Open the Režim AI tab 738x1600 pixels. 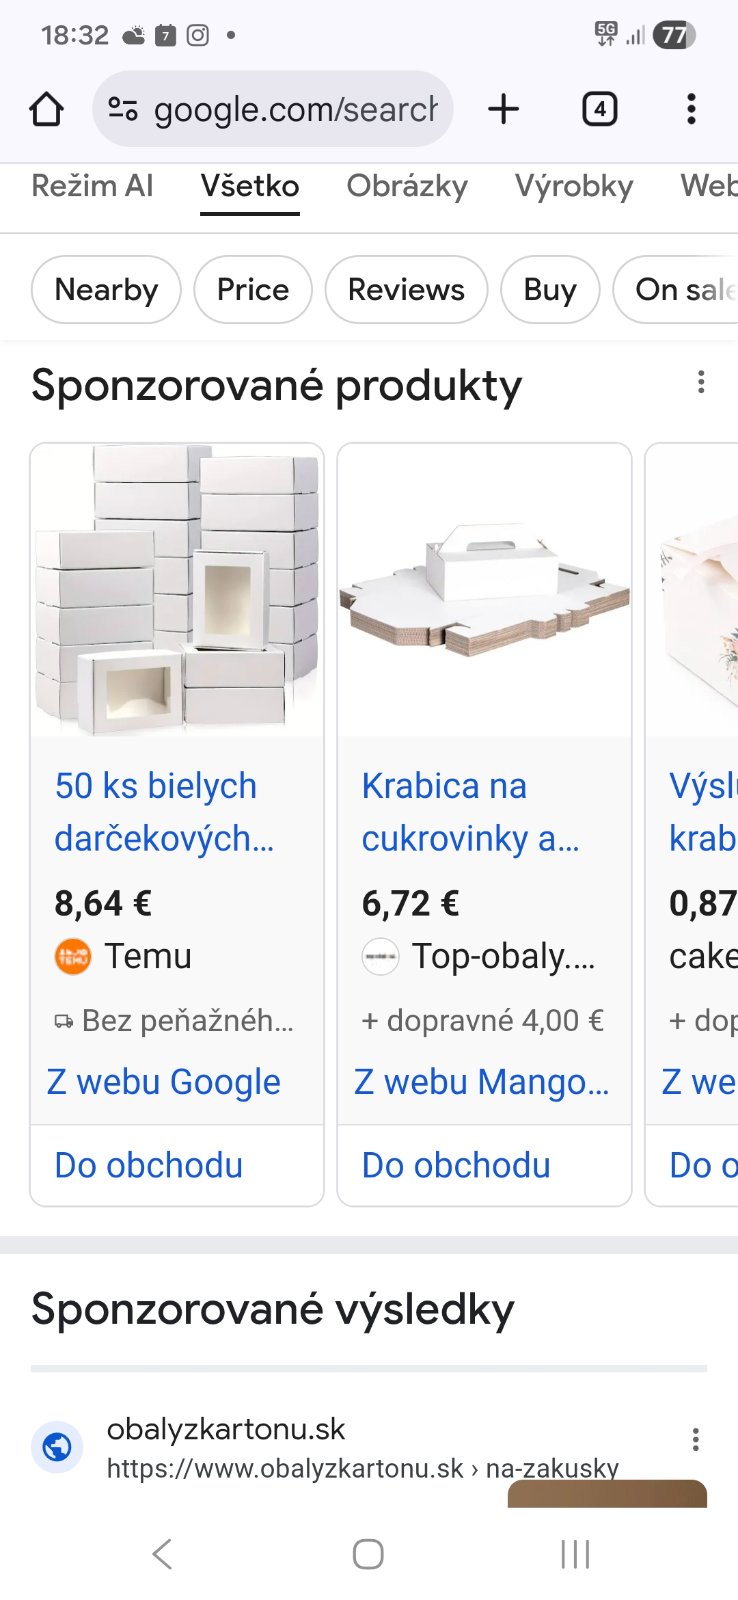pos(92,186)
